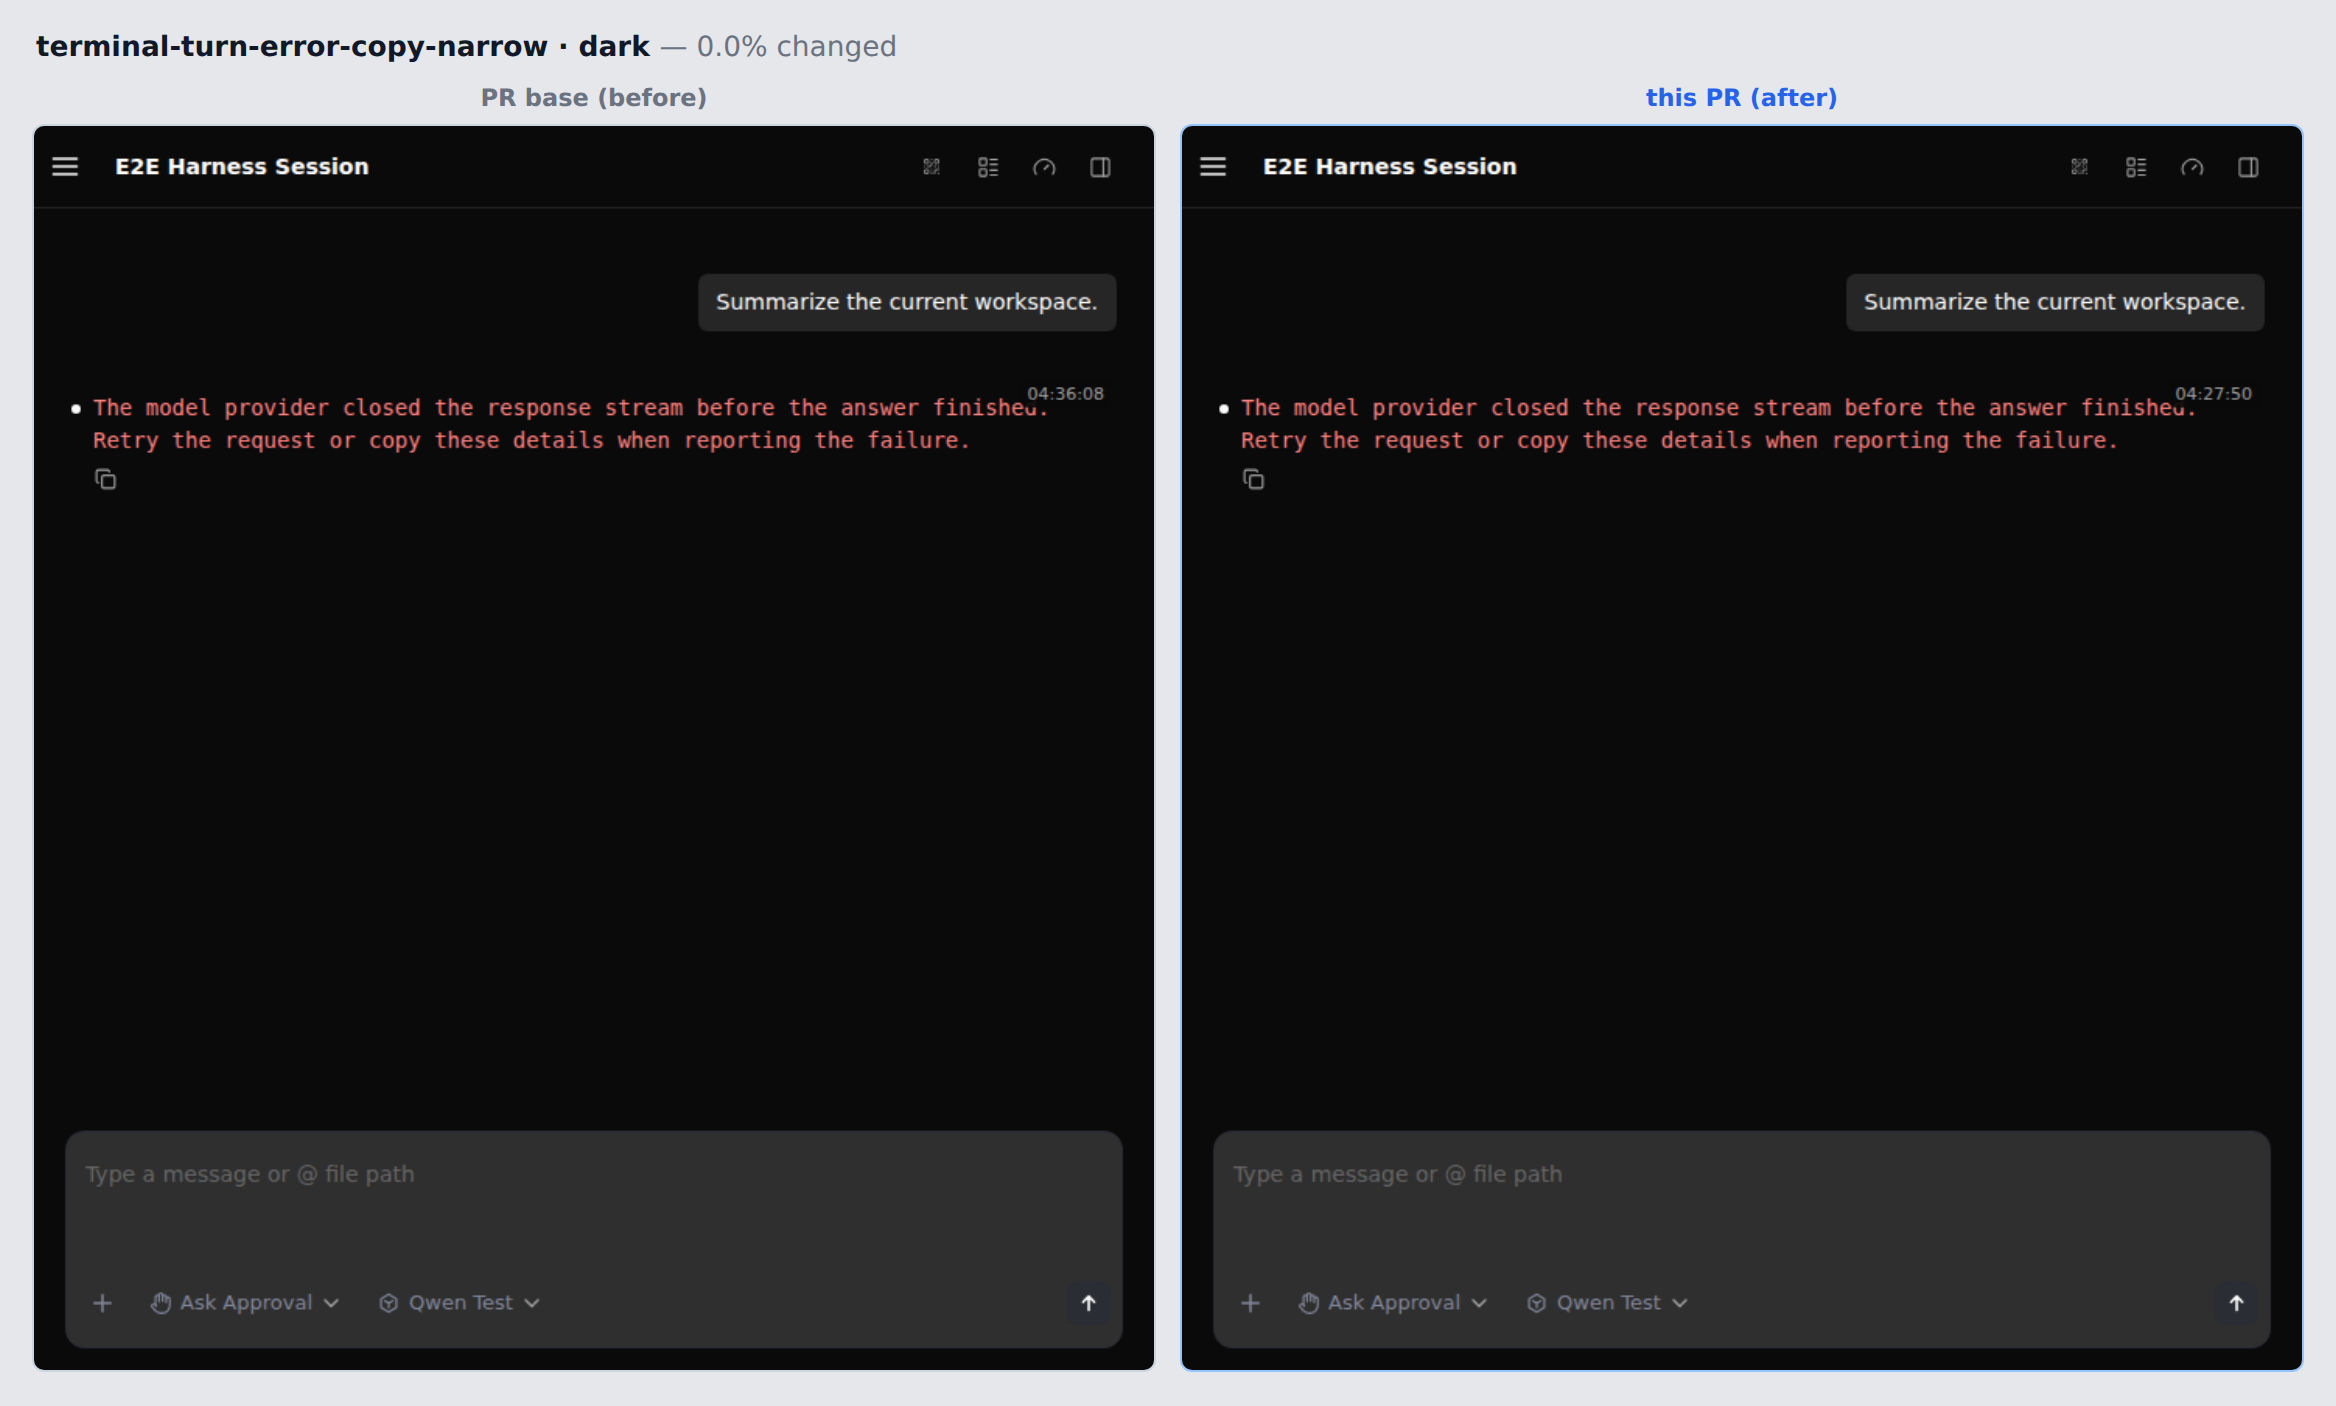Open hamburger menu in the before panel
Viewport: 2336px width, 1406px height.
click(65, 167)
